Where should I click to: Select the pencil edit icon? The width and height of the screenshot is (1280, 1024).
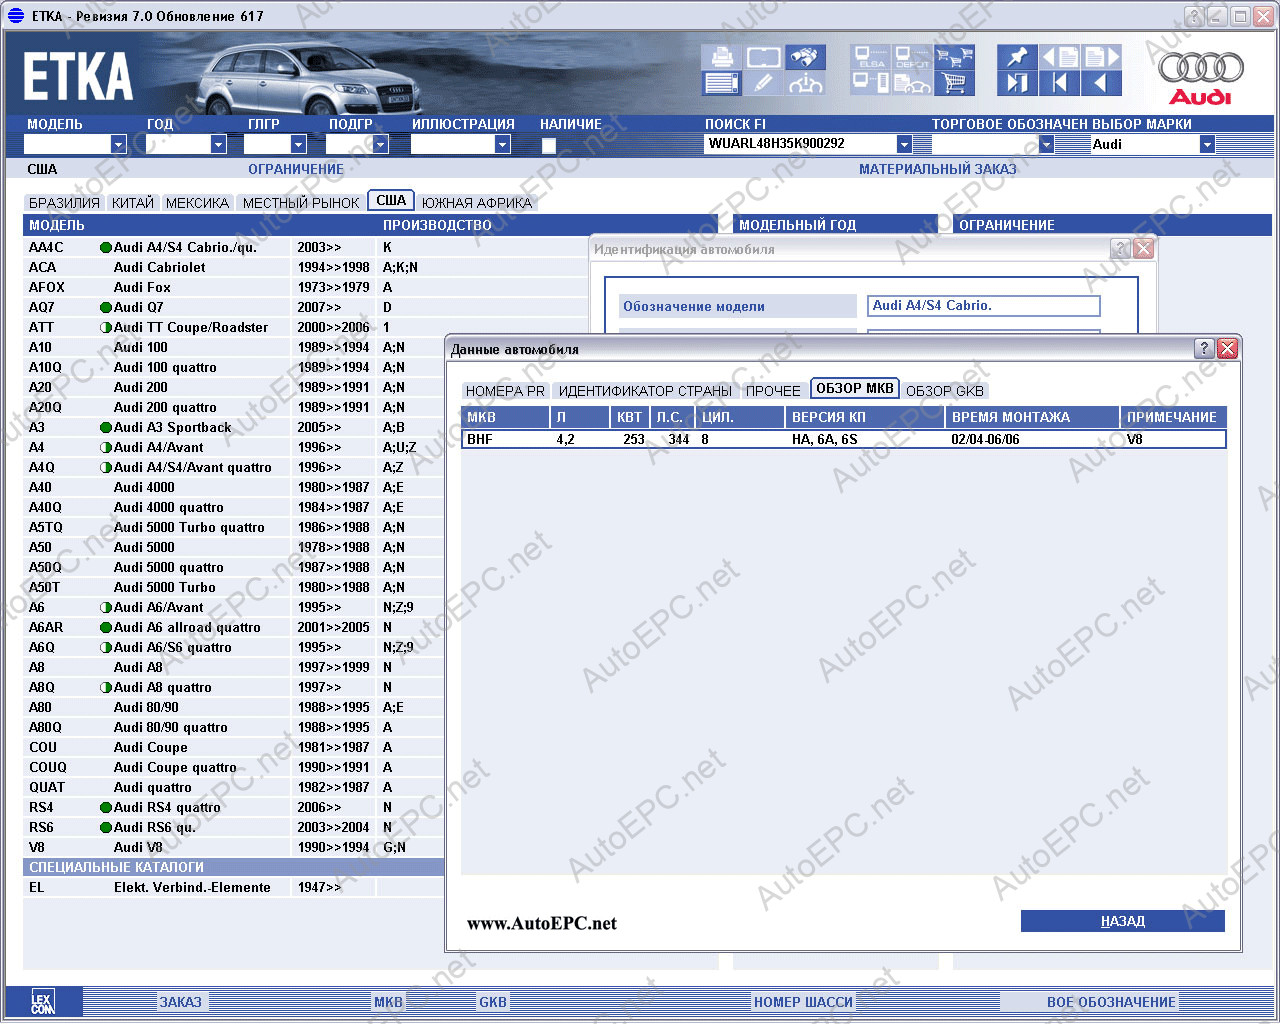(763, 83)
